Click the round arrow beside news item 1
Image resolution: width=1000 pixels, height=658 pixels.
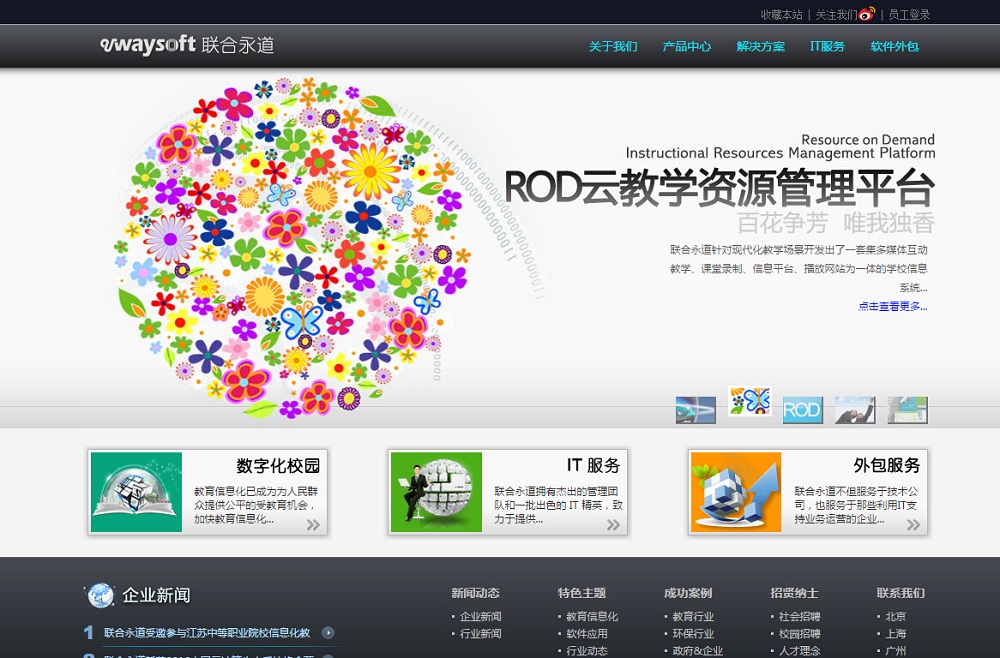click(328, 632)
